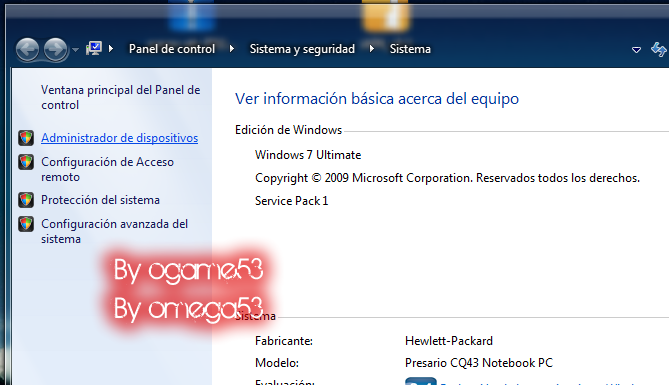The height and width of the screenshot is (385, 669).
Task: Click the Windows 7 Ultimate text
Action: point(308,155)
